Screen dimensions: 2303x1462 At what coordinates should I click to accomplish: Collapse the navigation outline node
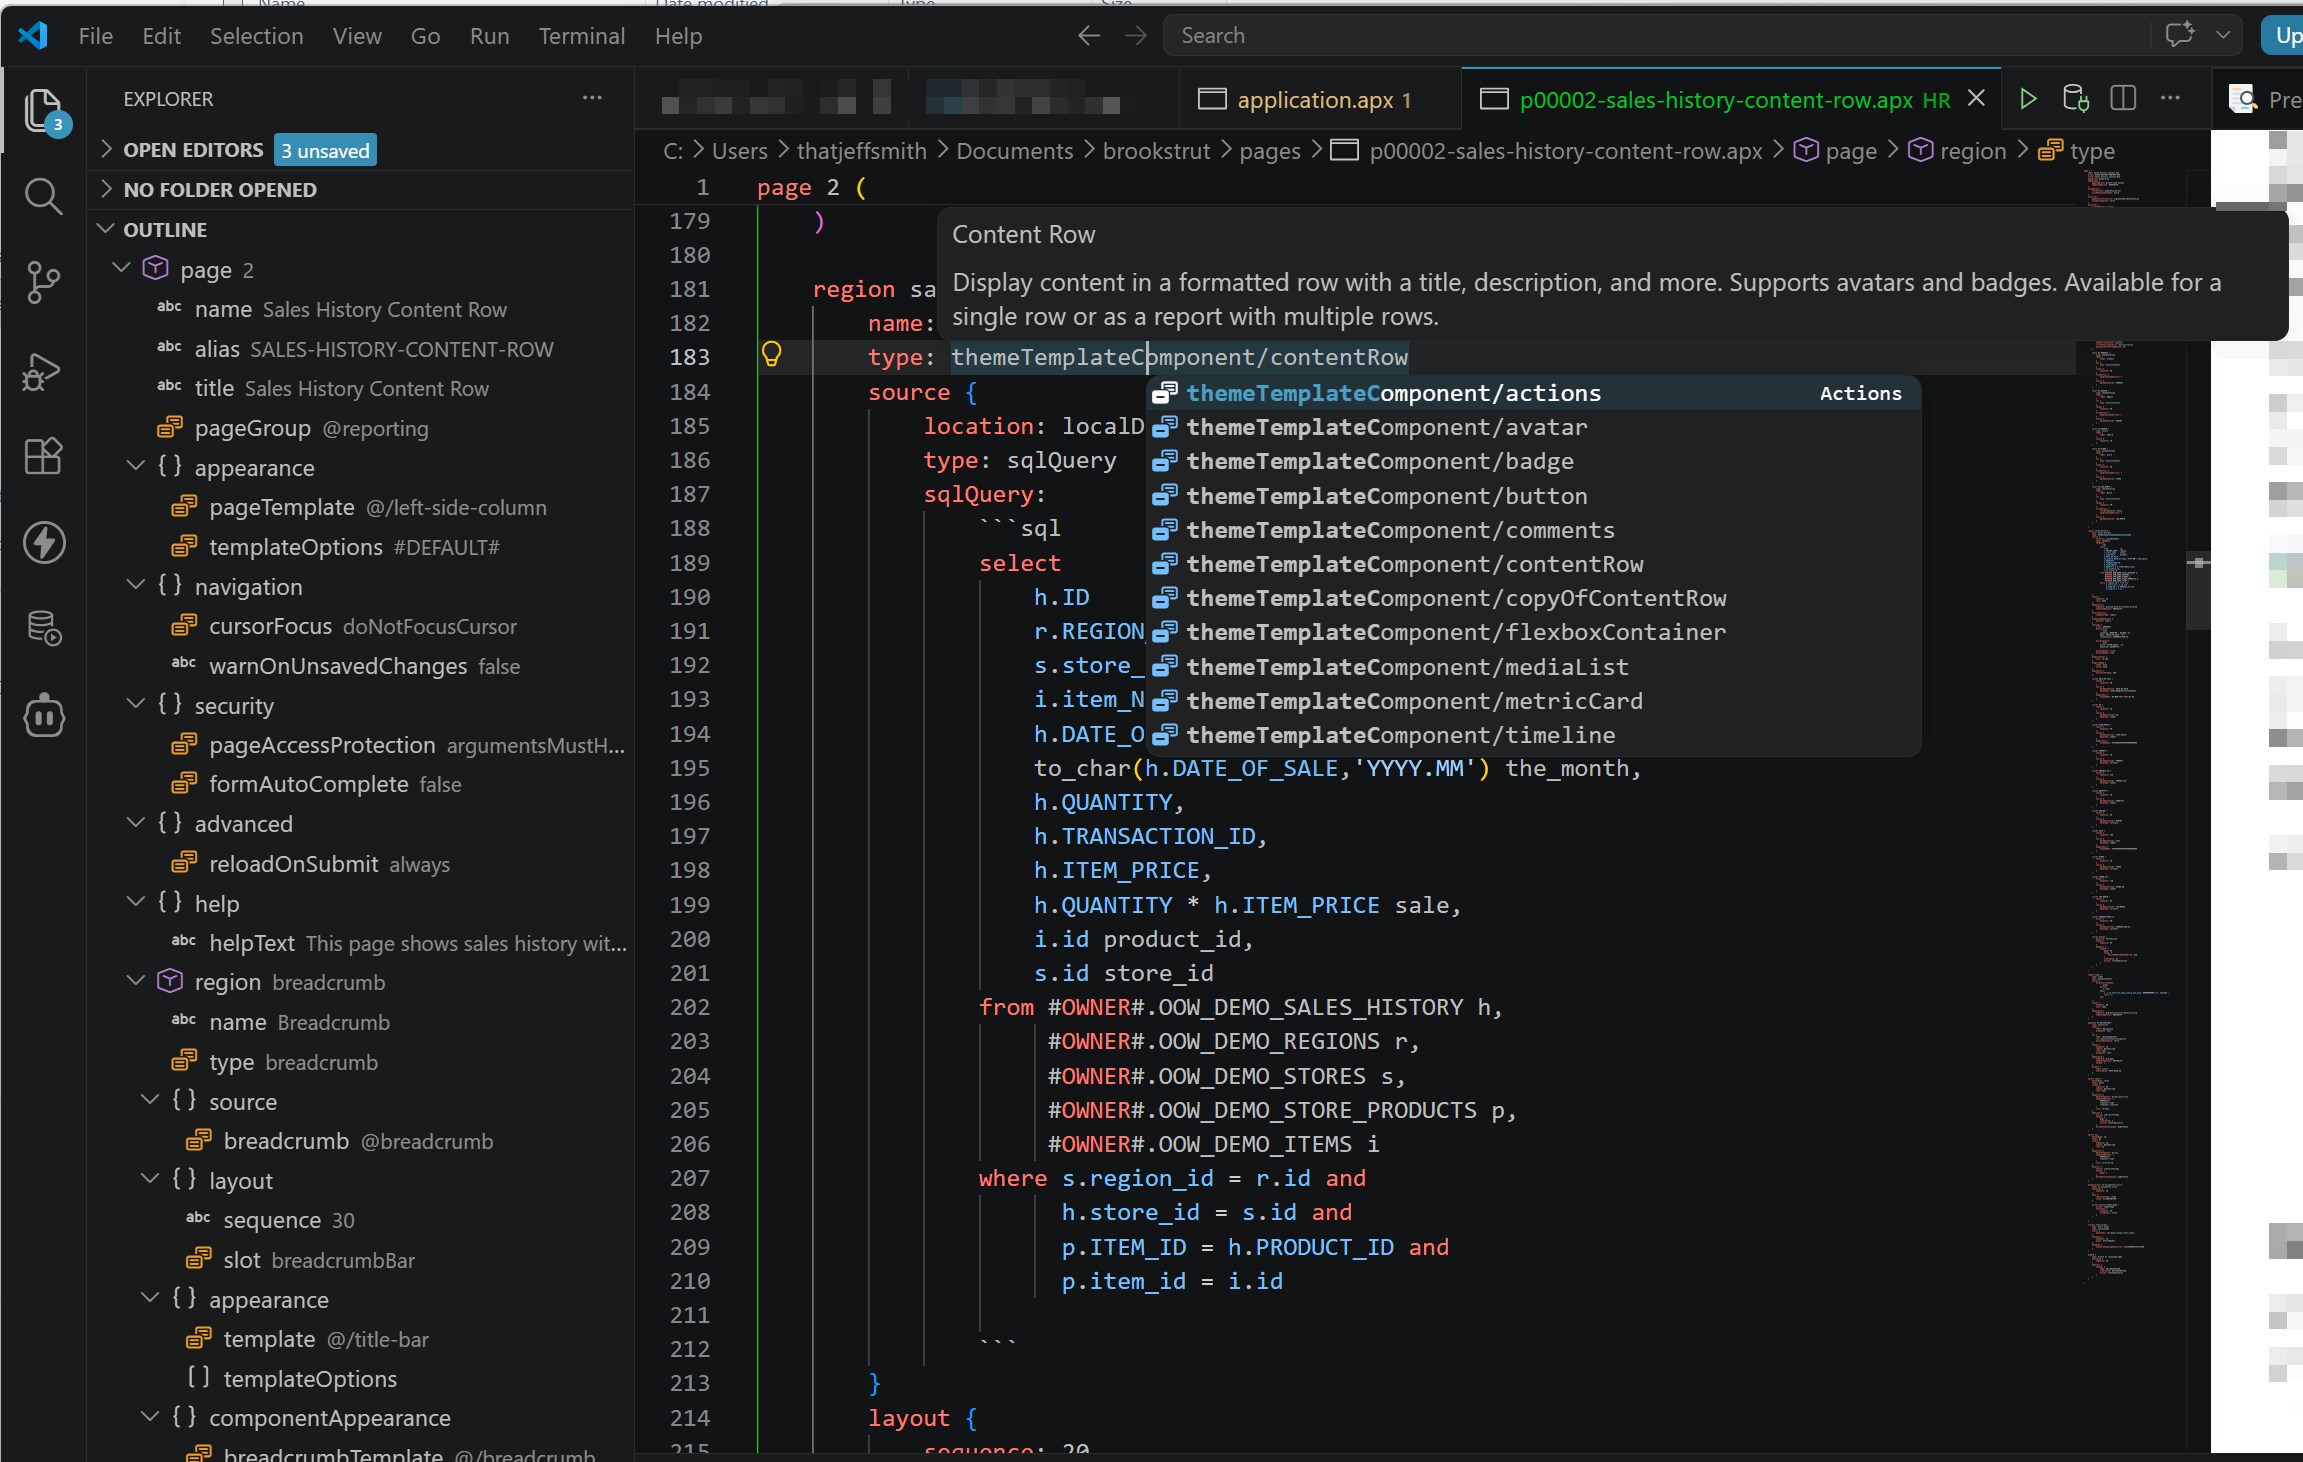[x=135, y=586]
